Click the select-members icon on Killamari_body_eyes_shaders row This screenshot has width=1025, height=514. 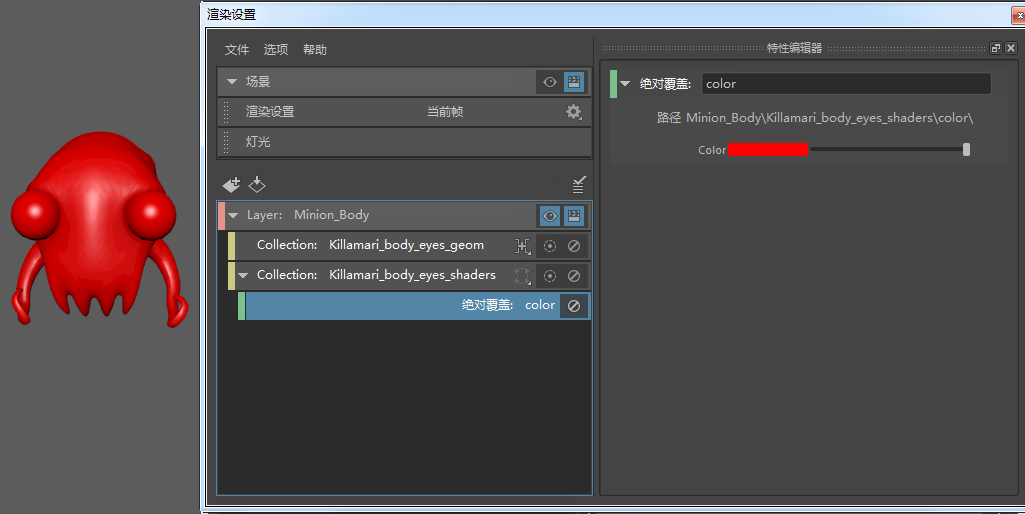(523, 276)
